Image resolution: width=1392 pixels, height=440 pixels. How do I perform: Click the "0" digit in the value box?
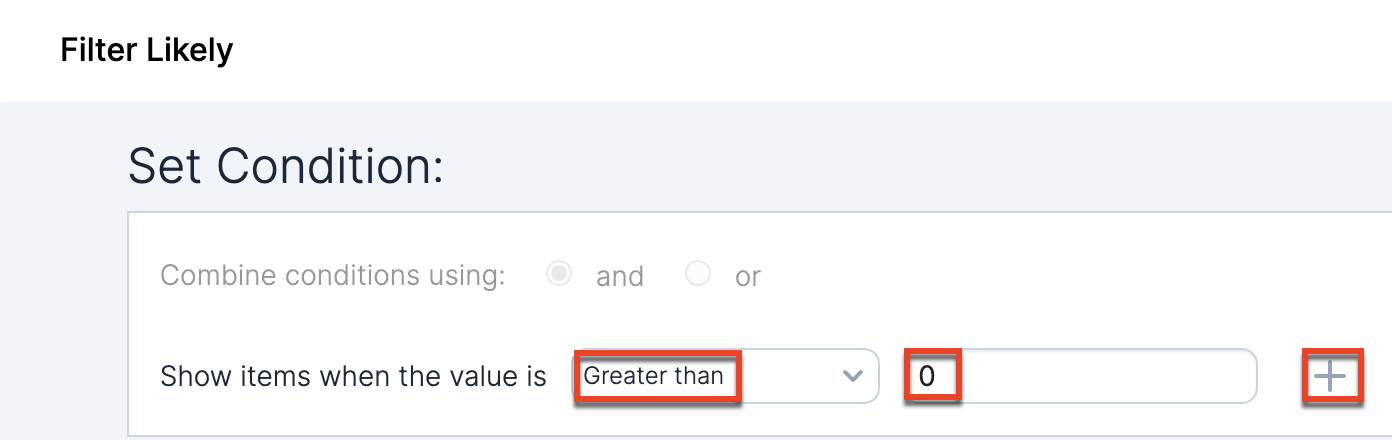[x=926, y=376]
